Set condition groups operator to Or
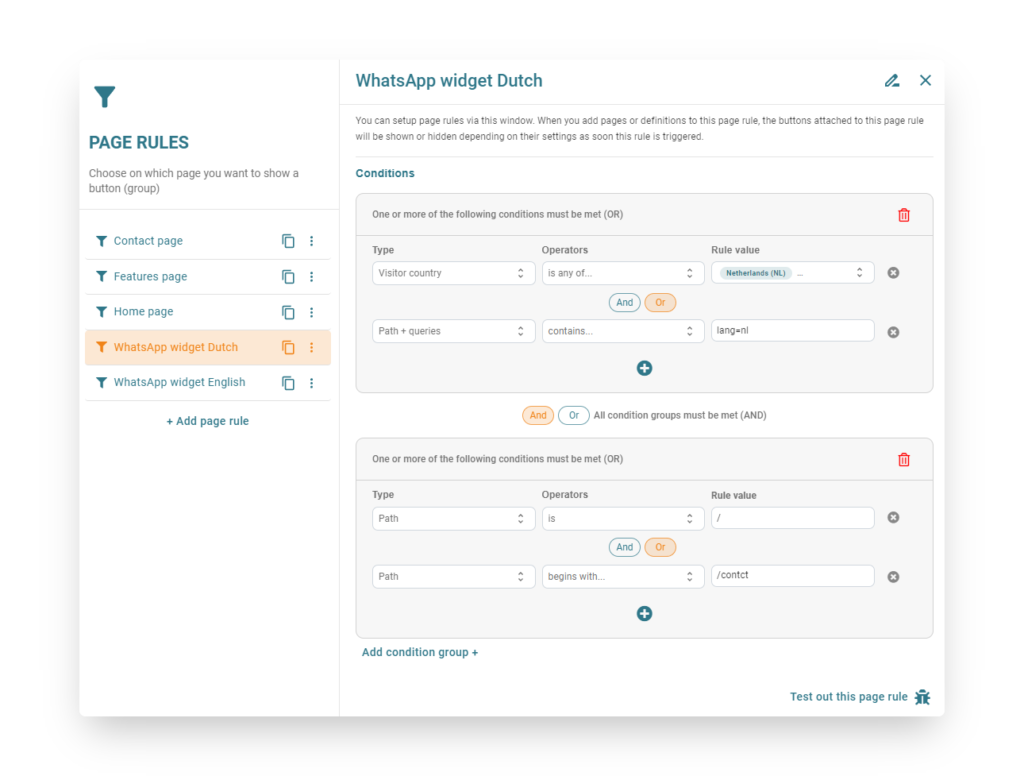The height and width of the screenshot is (776, 1024). 573,415
